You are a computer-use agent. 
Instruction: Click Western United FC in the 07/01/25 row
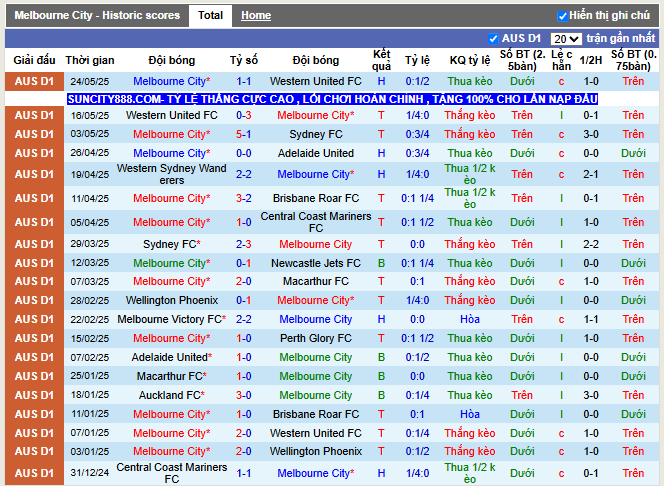coord(315,433)
